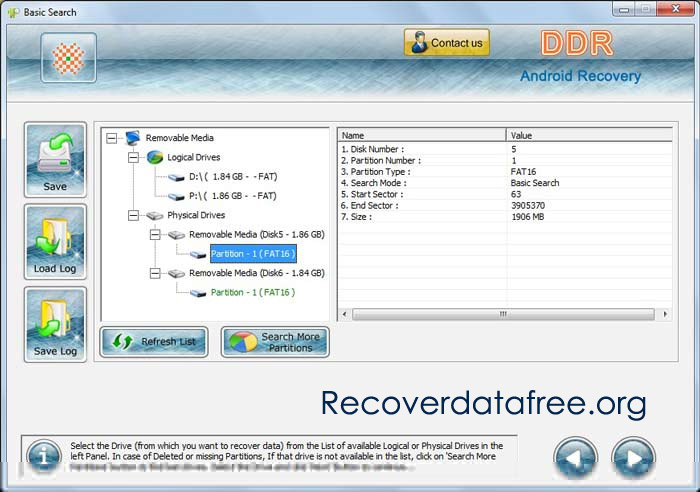Image resolution: width=700 pixels, height=492 pixels.
Task: Close the Basic Search window
Action: [x=675, y=9]
